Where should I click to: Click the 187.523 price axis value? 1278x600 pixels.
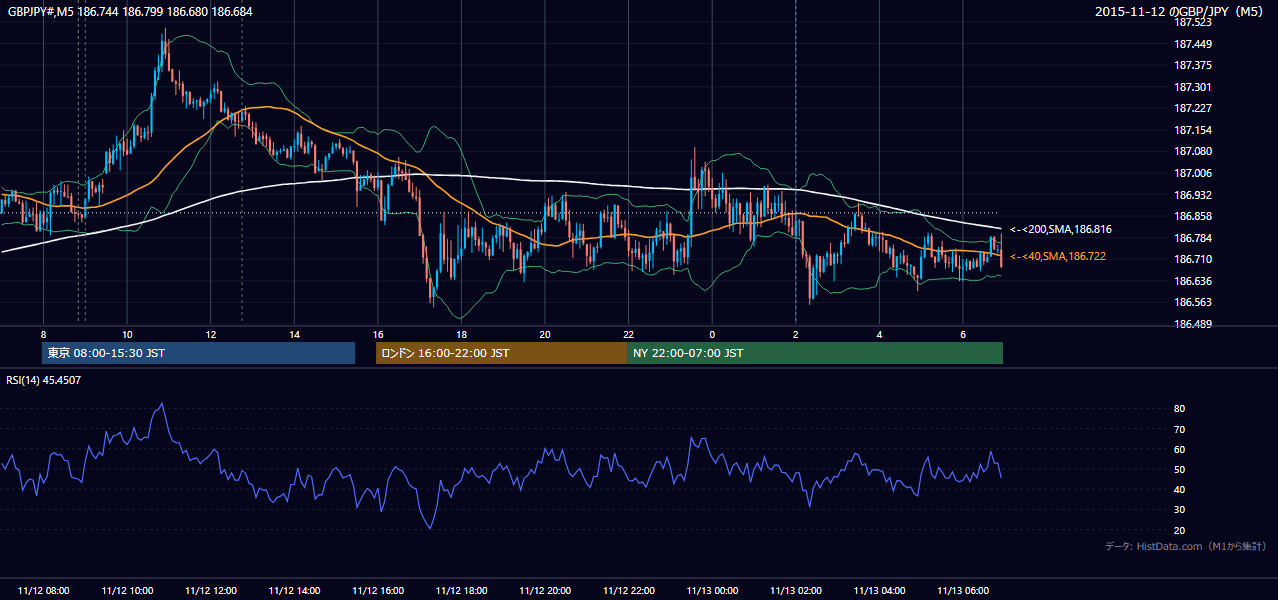click(x=1193, y=22)
